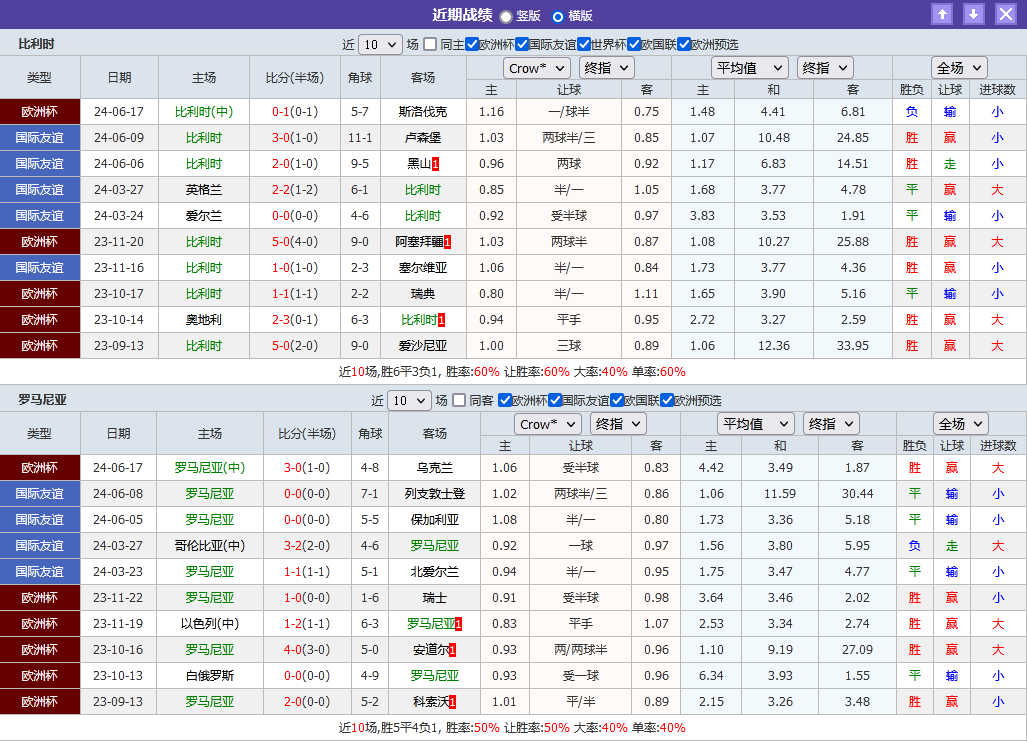Viewport: 1027px width, 742px height.
Task: Select a 国际友谊 league tag in the left column
Action: tap(40, 137)
